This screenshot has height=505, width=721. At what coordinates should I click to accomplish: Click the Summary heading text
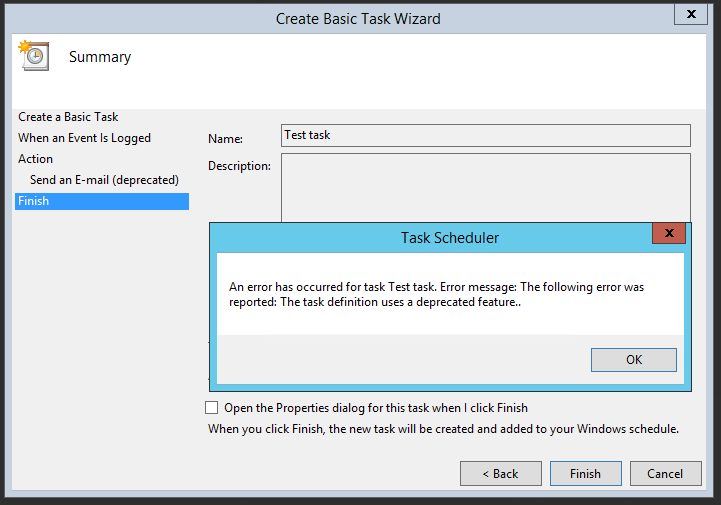click(x=100, y=57)
